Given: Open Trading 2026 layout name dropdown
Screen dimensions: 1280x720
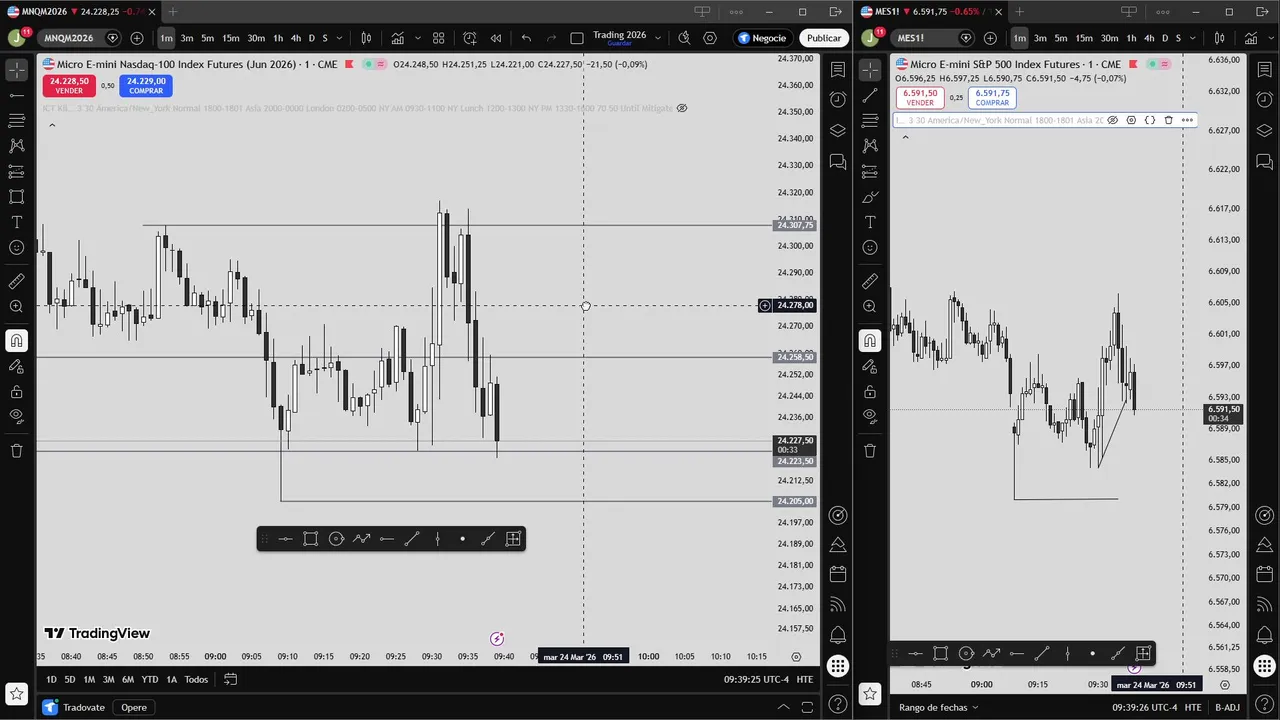Looking at the screenshot, I should point(619,38).
